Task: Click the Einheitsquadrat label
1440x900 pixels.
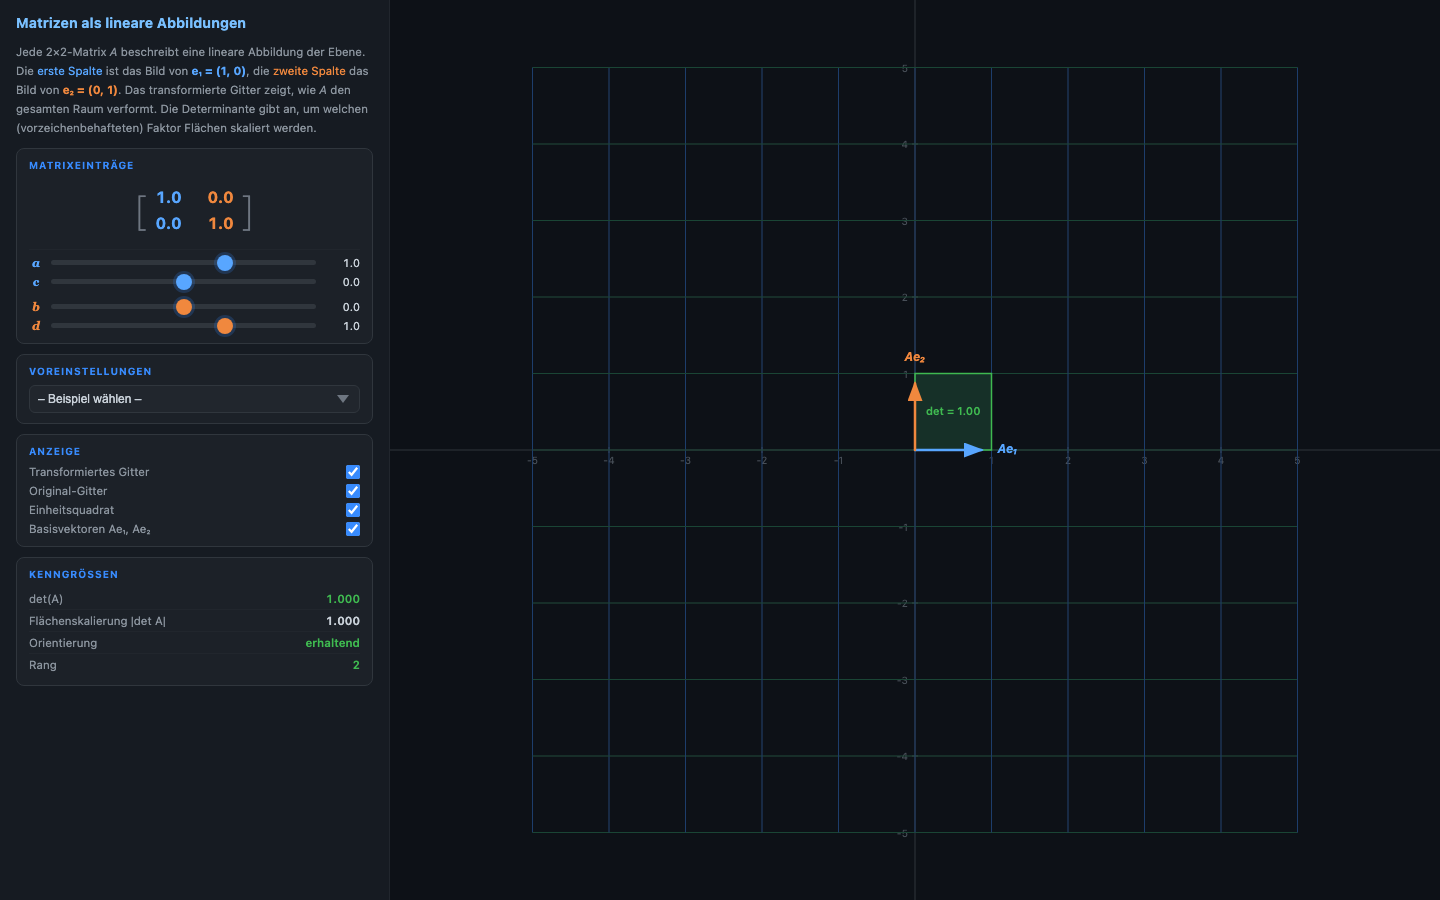Action: click(72, 510)
